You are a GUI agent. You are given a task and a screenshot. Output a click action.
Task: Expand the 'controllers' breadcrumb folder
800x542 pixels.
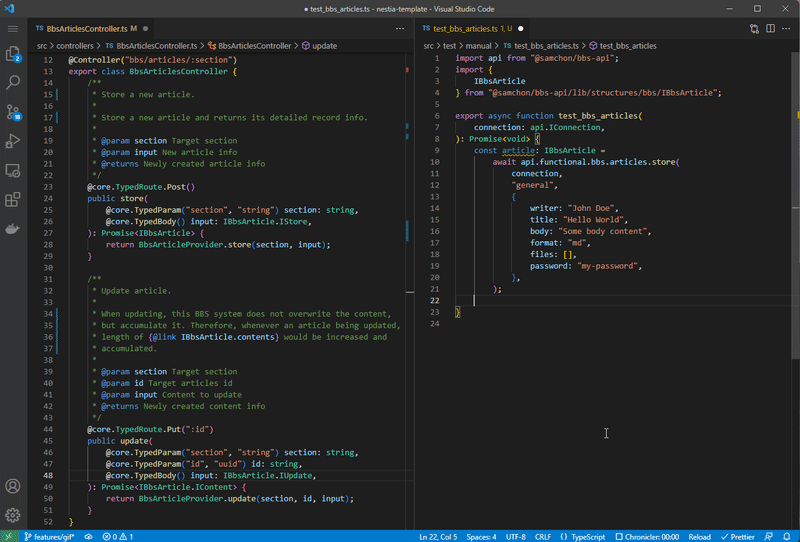click(75, 46)
